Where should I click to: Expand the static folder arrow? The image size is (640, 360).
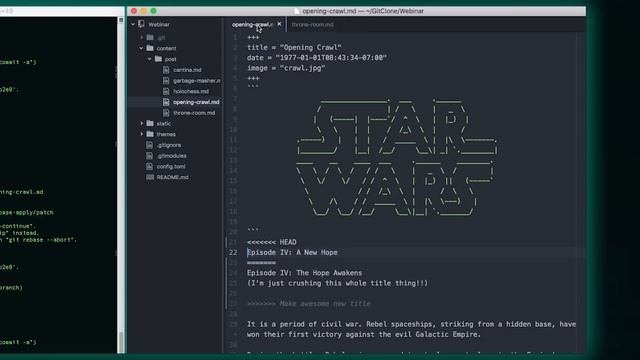coord(142,123)
